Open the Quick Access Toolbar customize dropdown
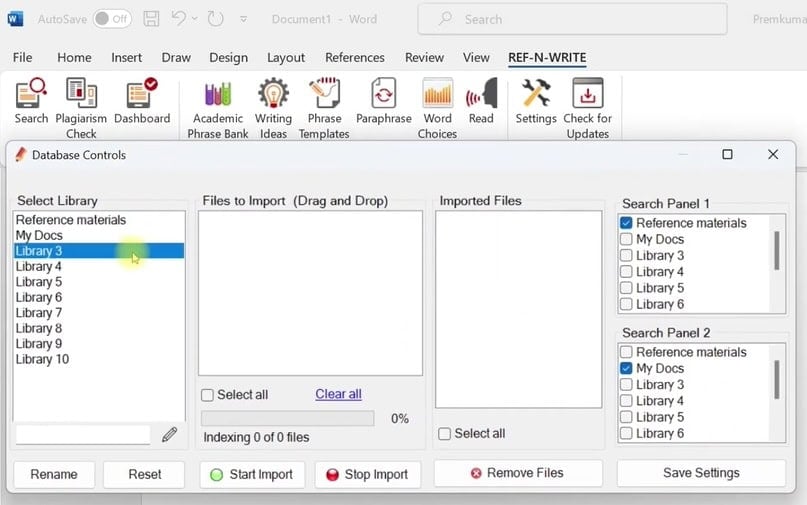The height and width of the screenshot is (505, 807). pos(245,19)
